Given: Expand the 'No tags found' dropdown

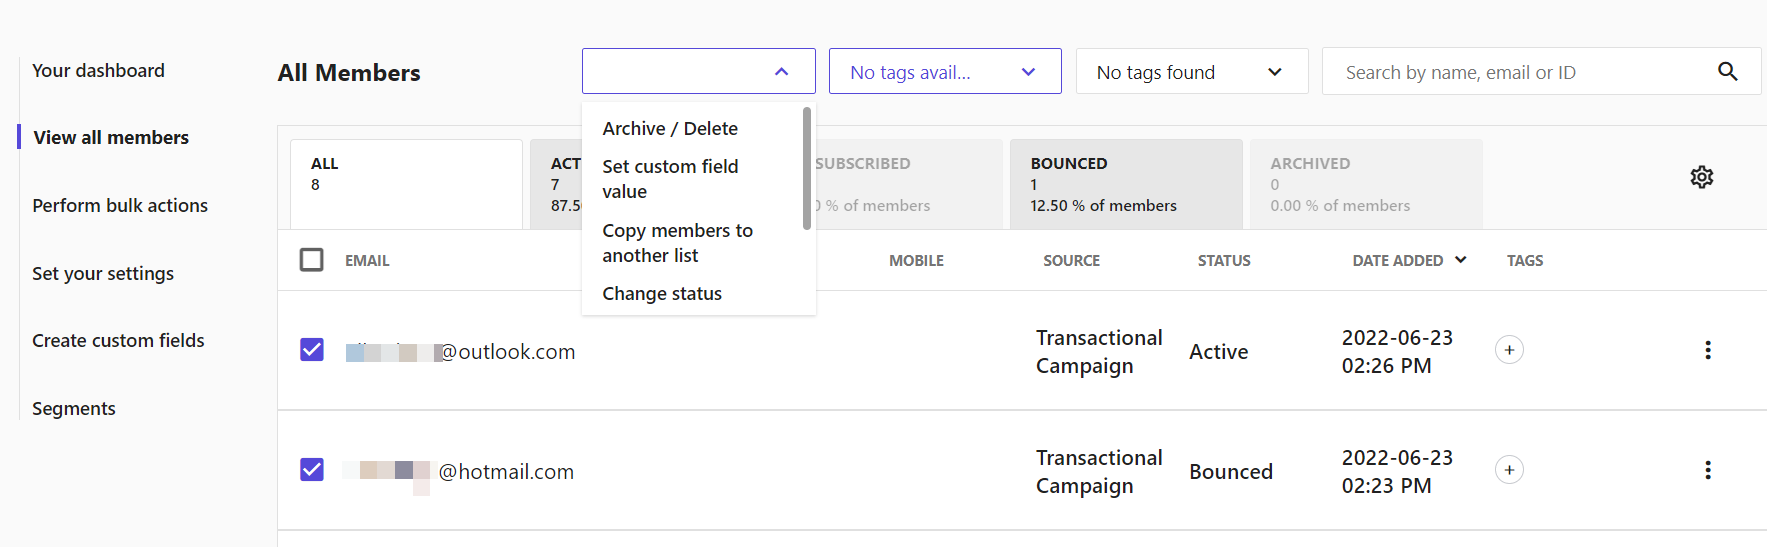Looking at the screenshot, I should (x=1192, y=71).
